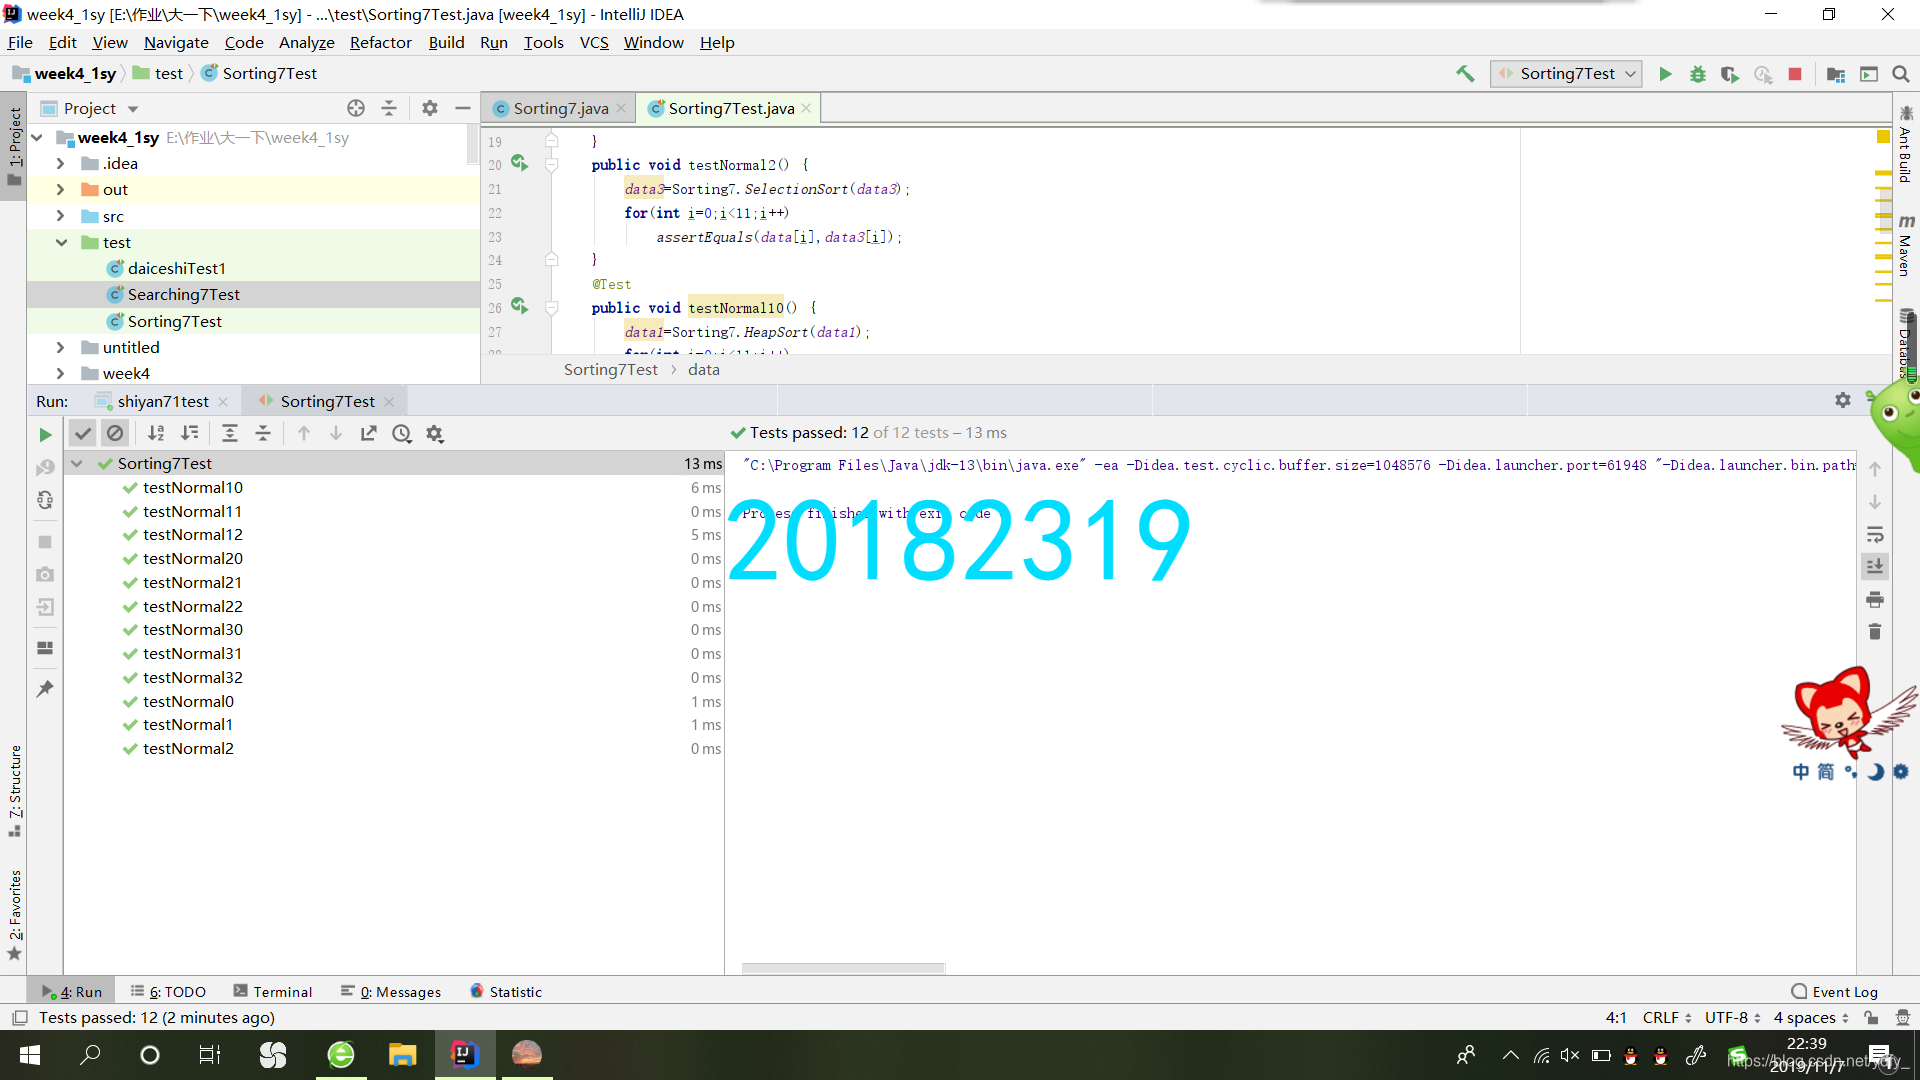The image size is (1920, 1080).
Task: Start debugging with the bug icon
Action: [1697, 74]
